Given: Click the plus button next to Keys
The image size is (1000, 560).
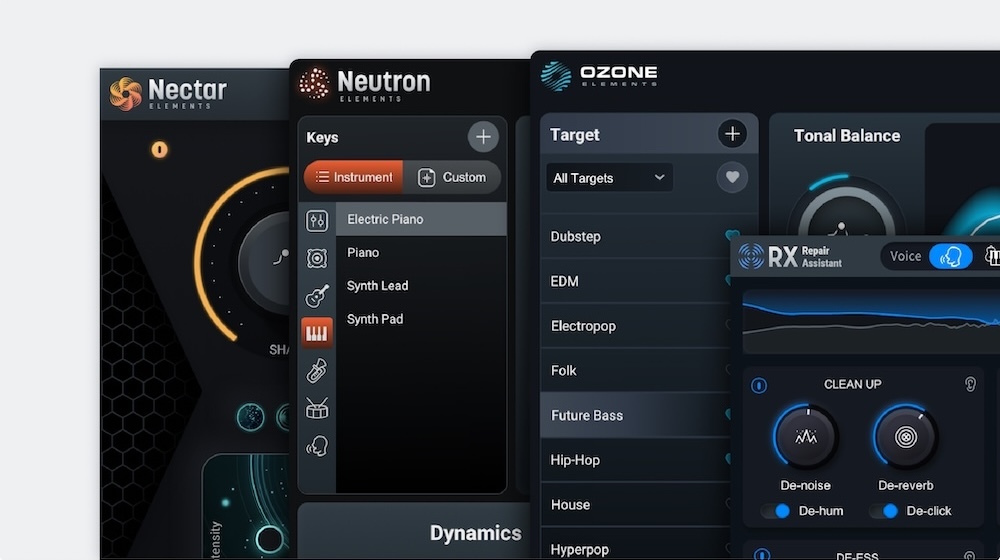Looking at the screenshot, I should click(x=483, y=137).
